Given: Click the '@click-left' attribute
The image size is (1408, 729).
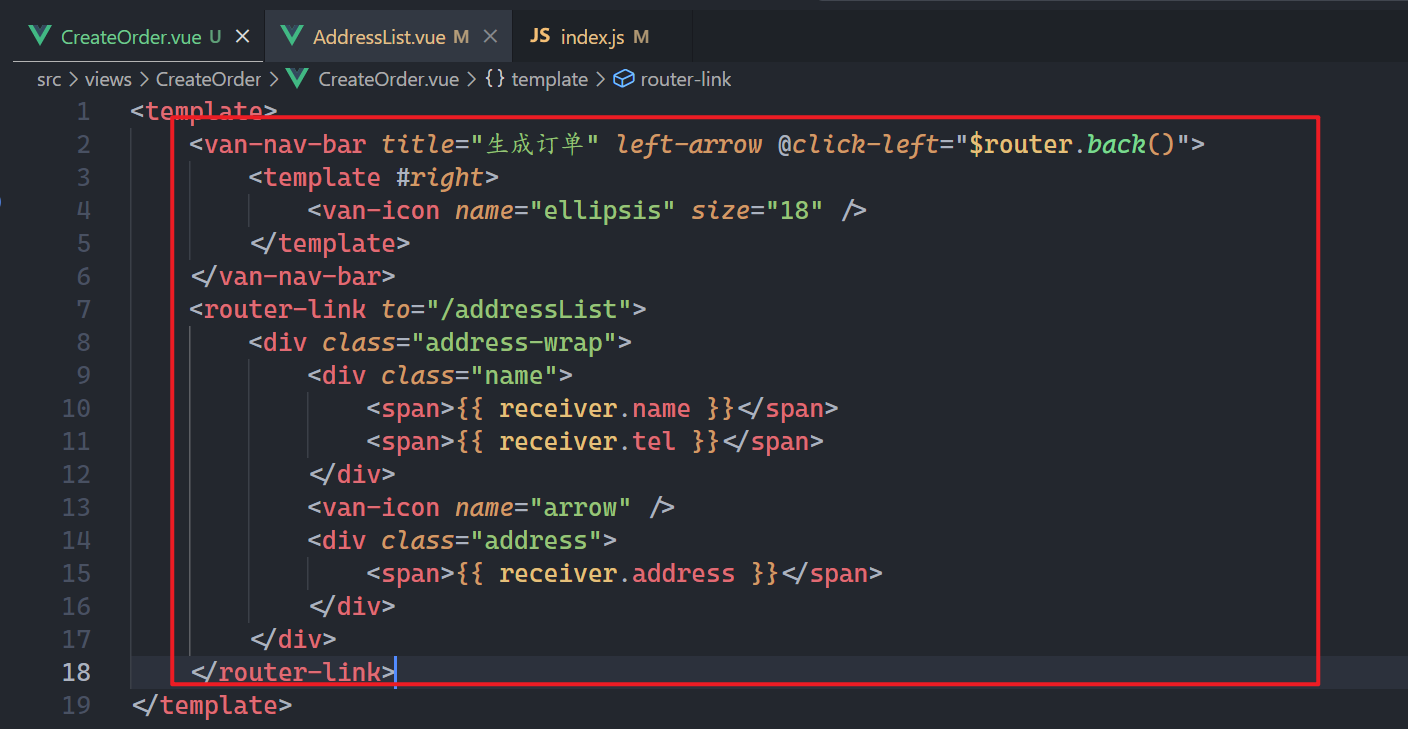Looking at the screenshot, I should (x=857, y=145).
